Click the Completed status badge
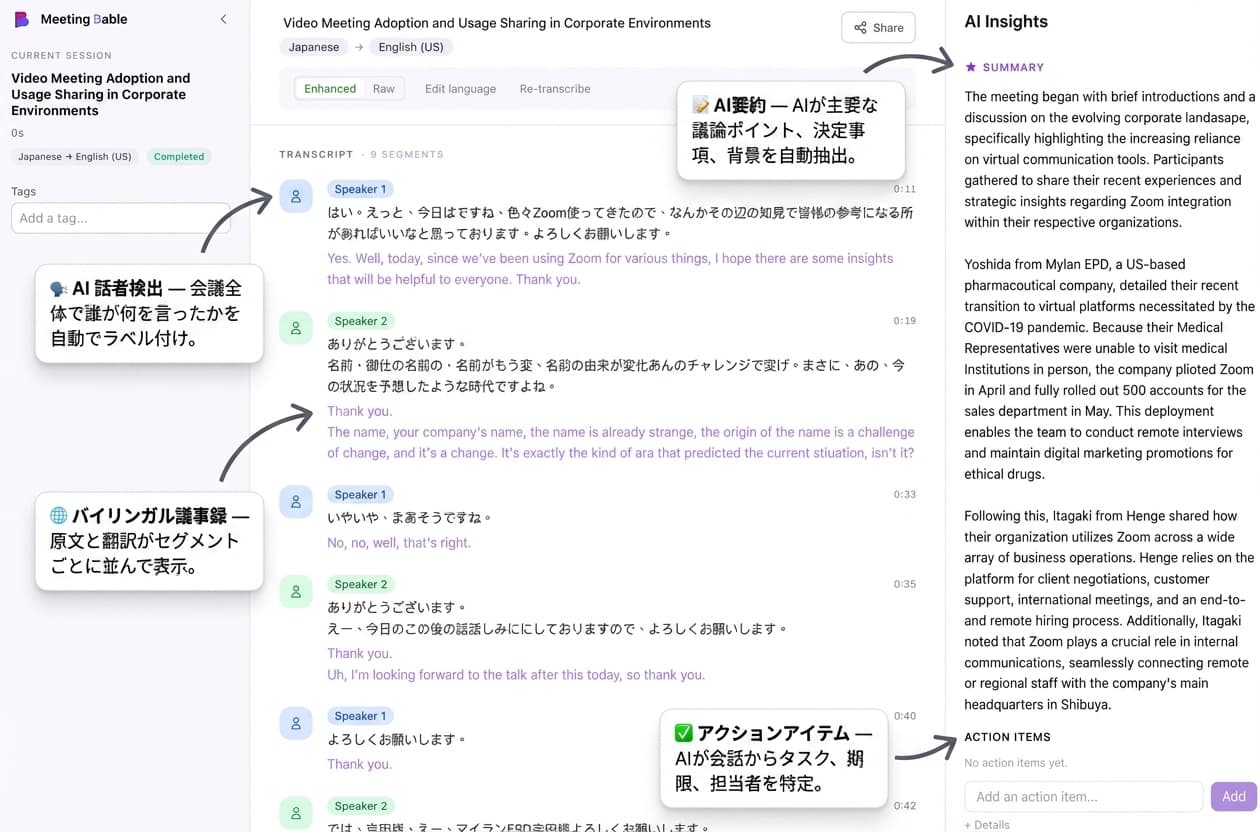Screen dimensions: 1260x832 pyautogui.click(x=178, y=156)
